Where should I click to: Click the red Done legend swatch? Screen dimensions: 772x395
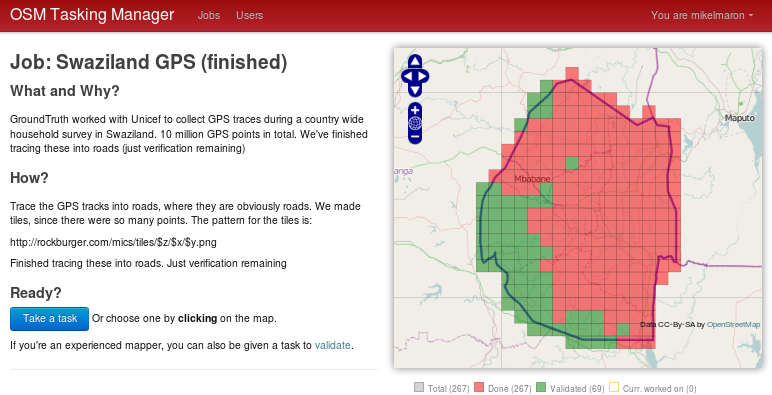click(x=479, y=388)
